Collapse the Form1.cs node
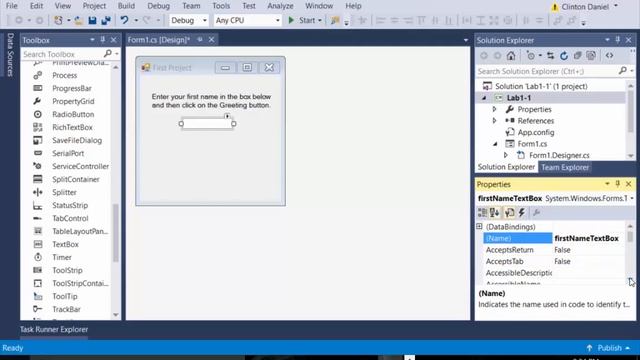 click(x=495, y=144)
